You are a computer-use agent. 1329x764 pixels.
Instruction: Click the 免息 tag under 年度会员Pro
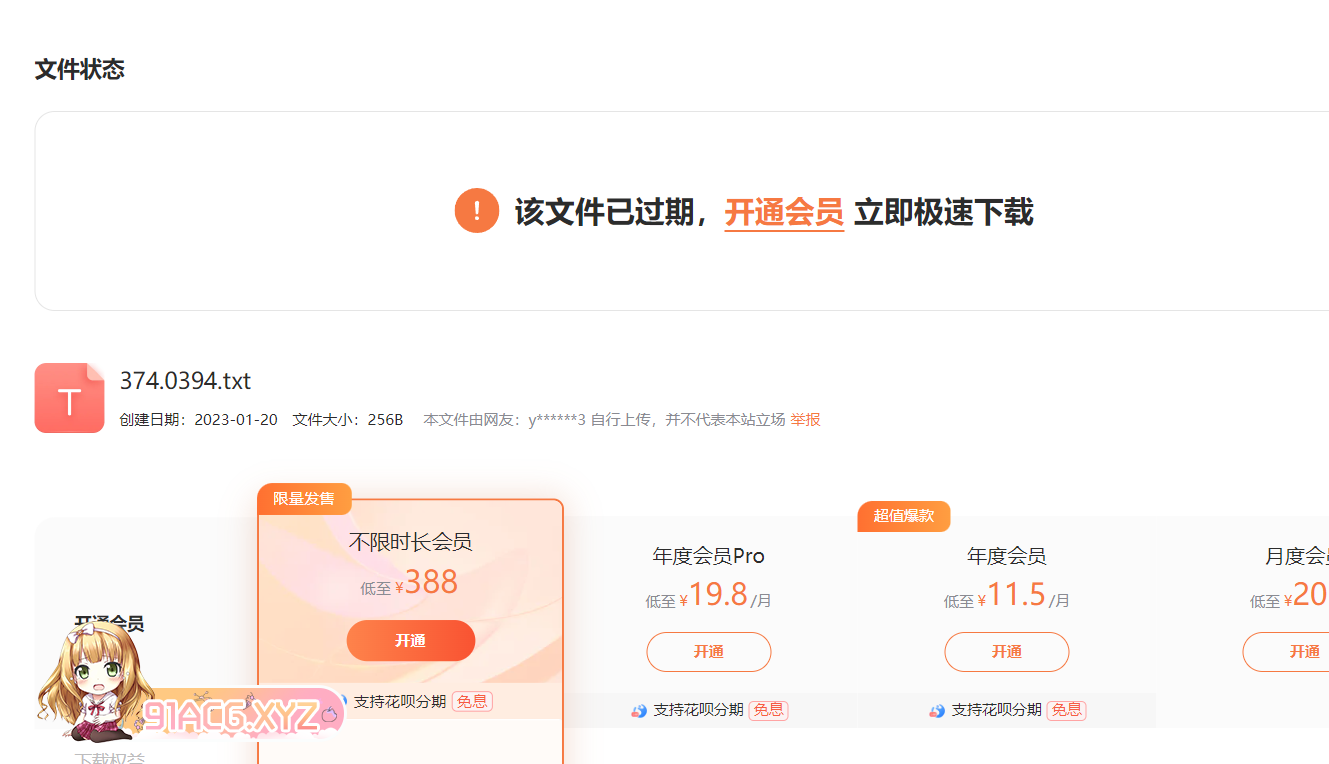768,710
